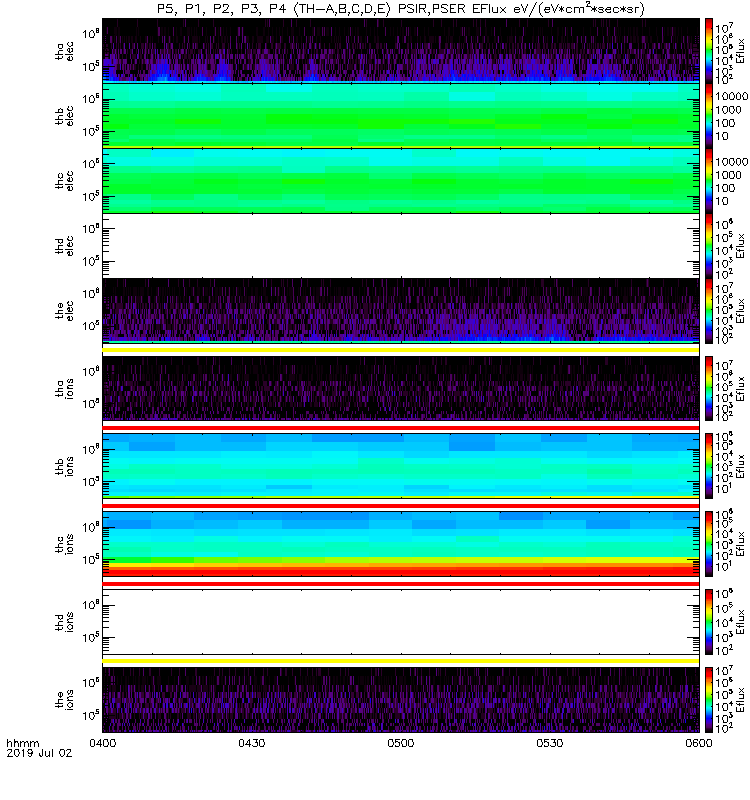This screenshot has width=750, height=800.
Task: Click the 0500 time axis label
Action: point(401,743)
